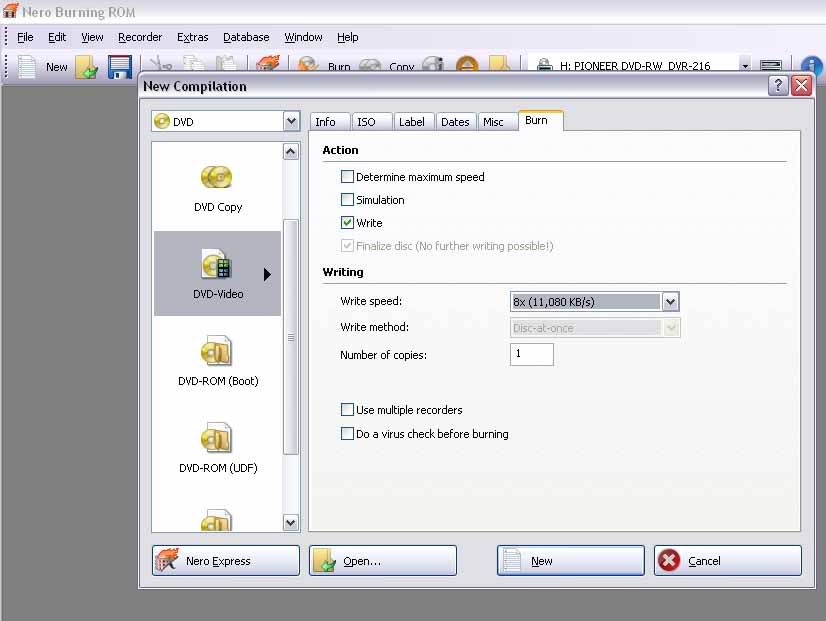Switch to the Dates tab

[456, 122]
